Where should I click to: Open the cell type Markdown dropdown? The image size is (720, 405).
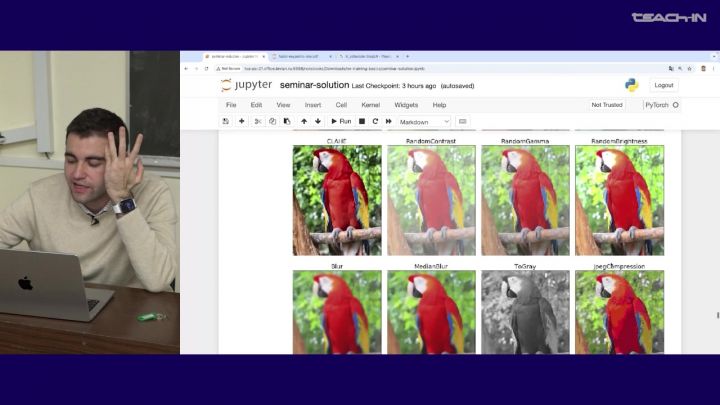[x=424, y=121]
